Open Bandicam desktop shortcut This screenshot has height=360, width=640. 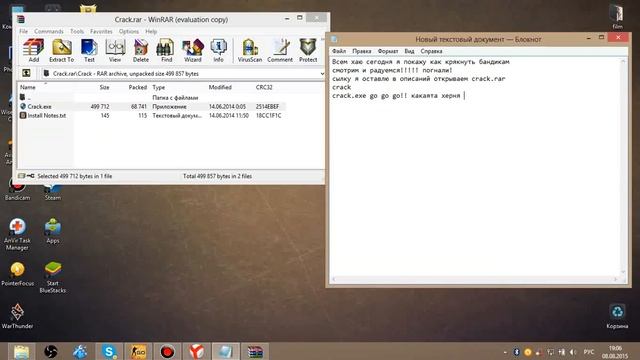pos(17,191)
